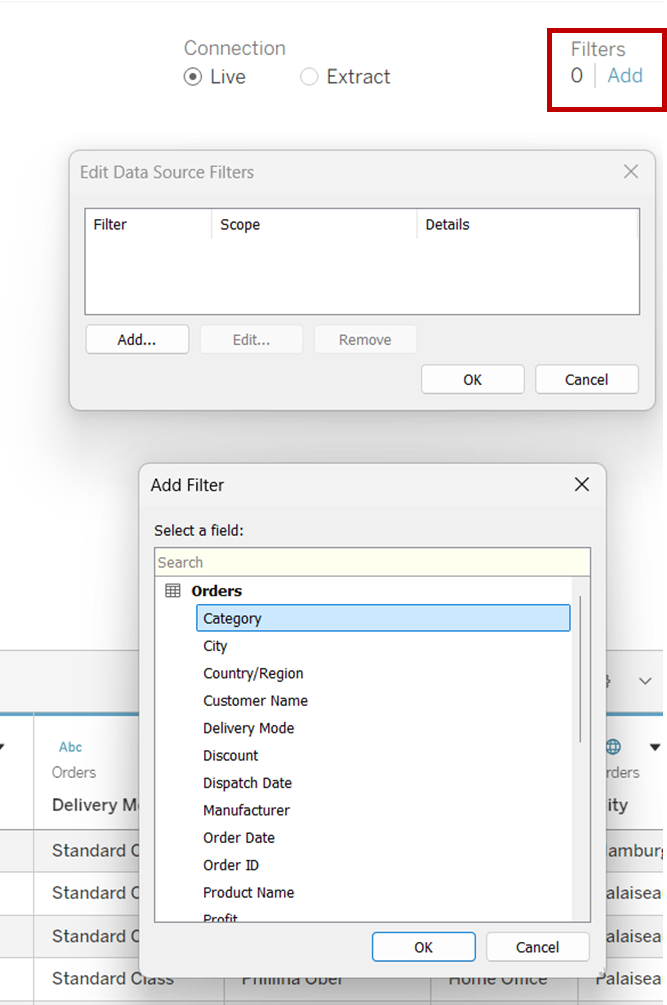Image resolution: width=667 pixels, height=1005 pixels.
Task: Cancel the Add Filter dialog
Action: coord(538,947)
